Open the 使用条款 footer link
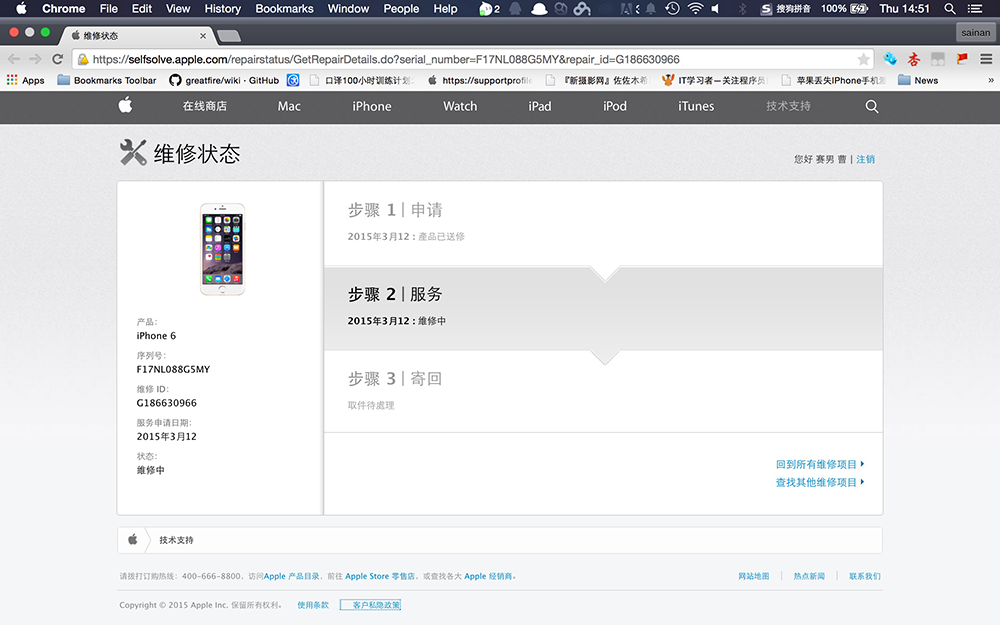The width and height of the screenshot is (1000, 625). (x=313, y=605)
